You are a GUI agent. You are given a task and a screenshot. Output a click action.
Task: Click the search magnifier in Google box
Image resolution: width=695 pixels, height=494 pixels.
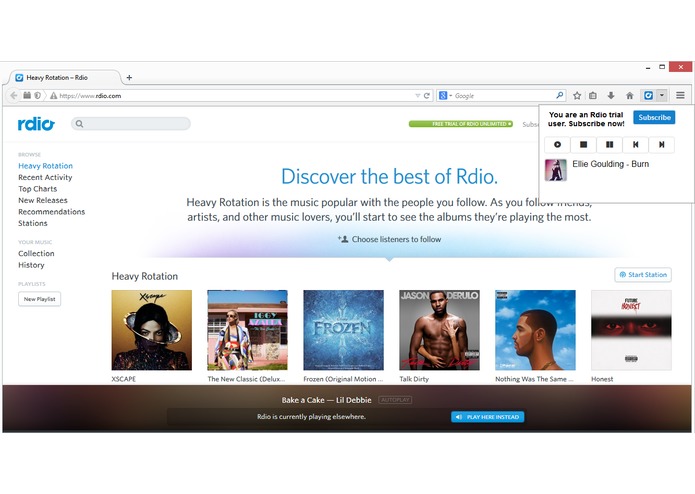(560, 95)
